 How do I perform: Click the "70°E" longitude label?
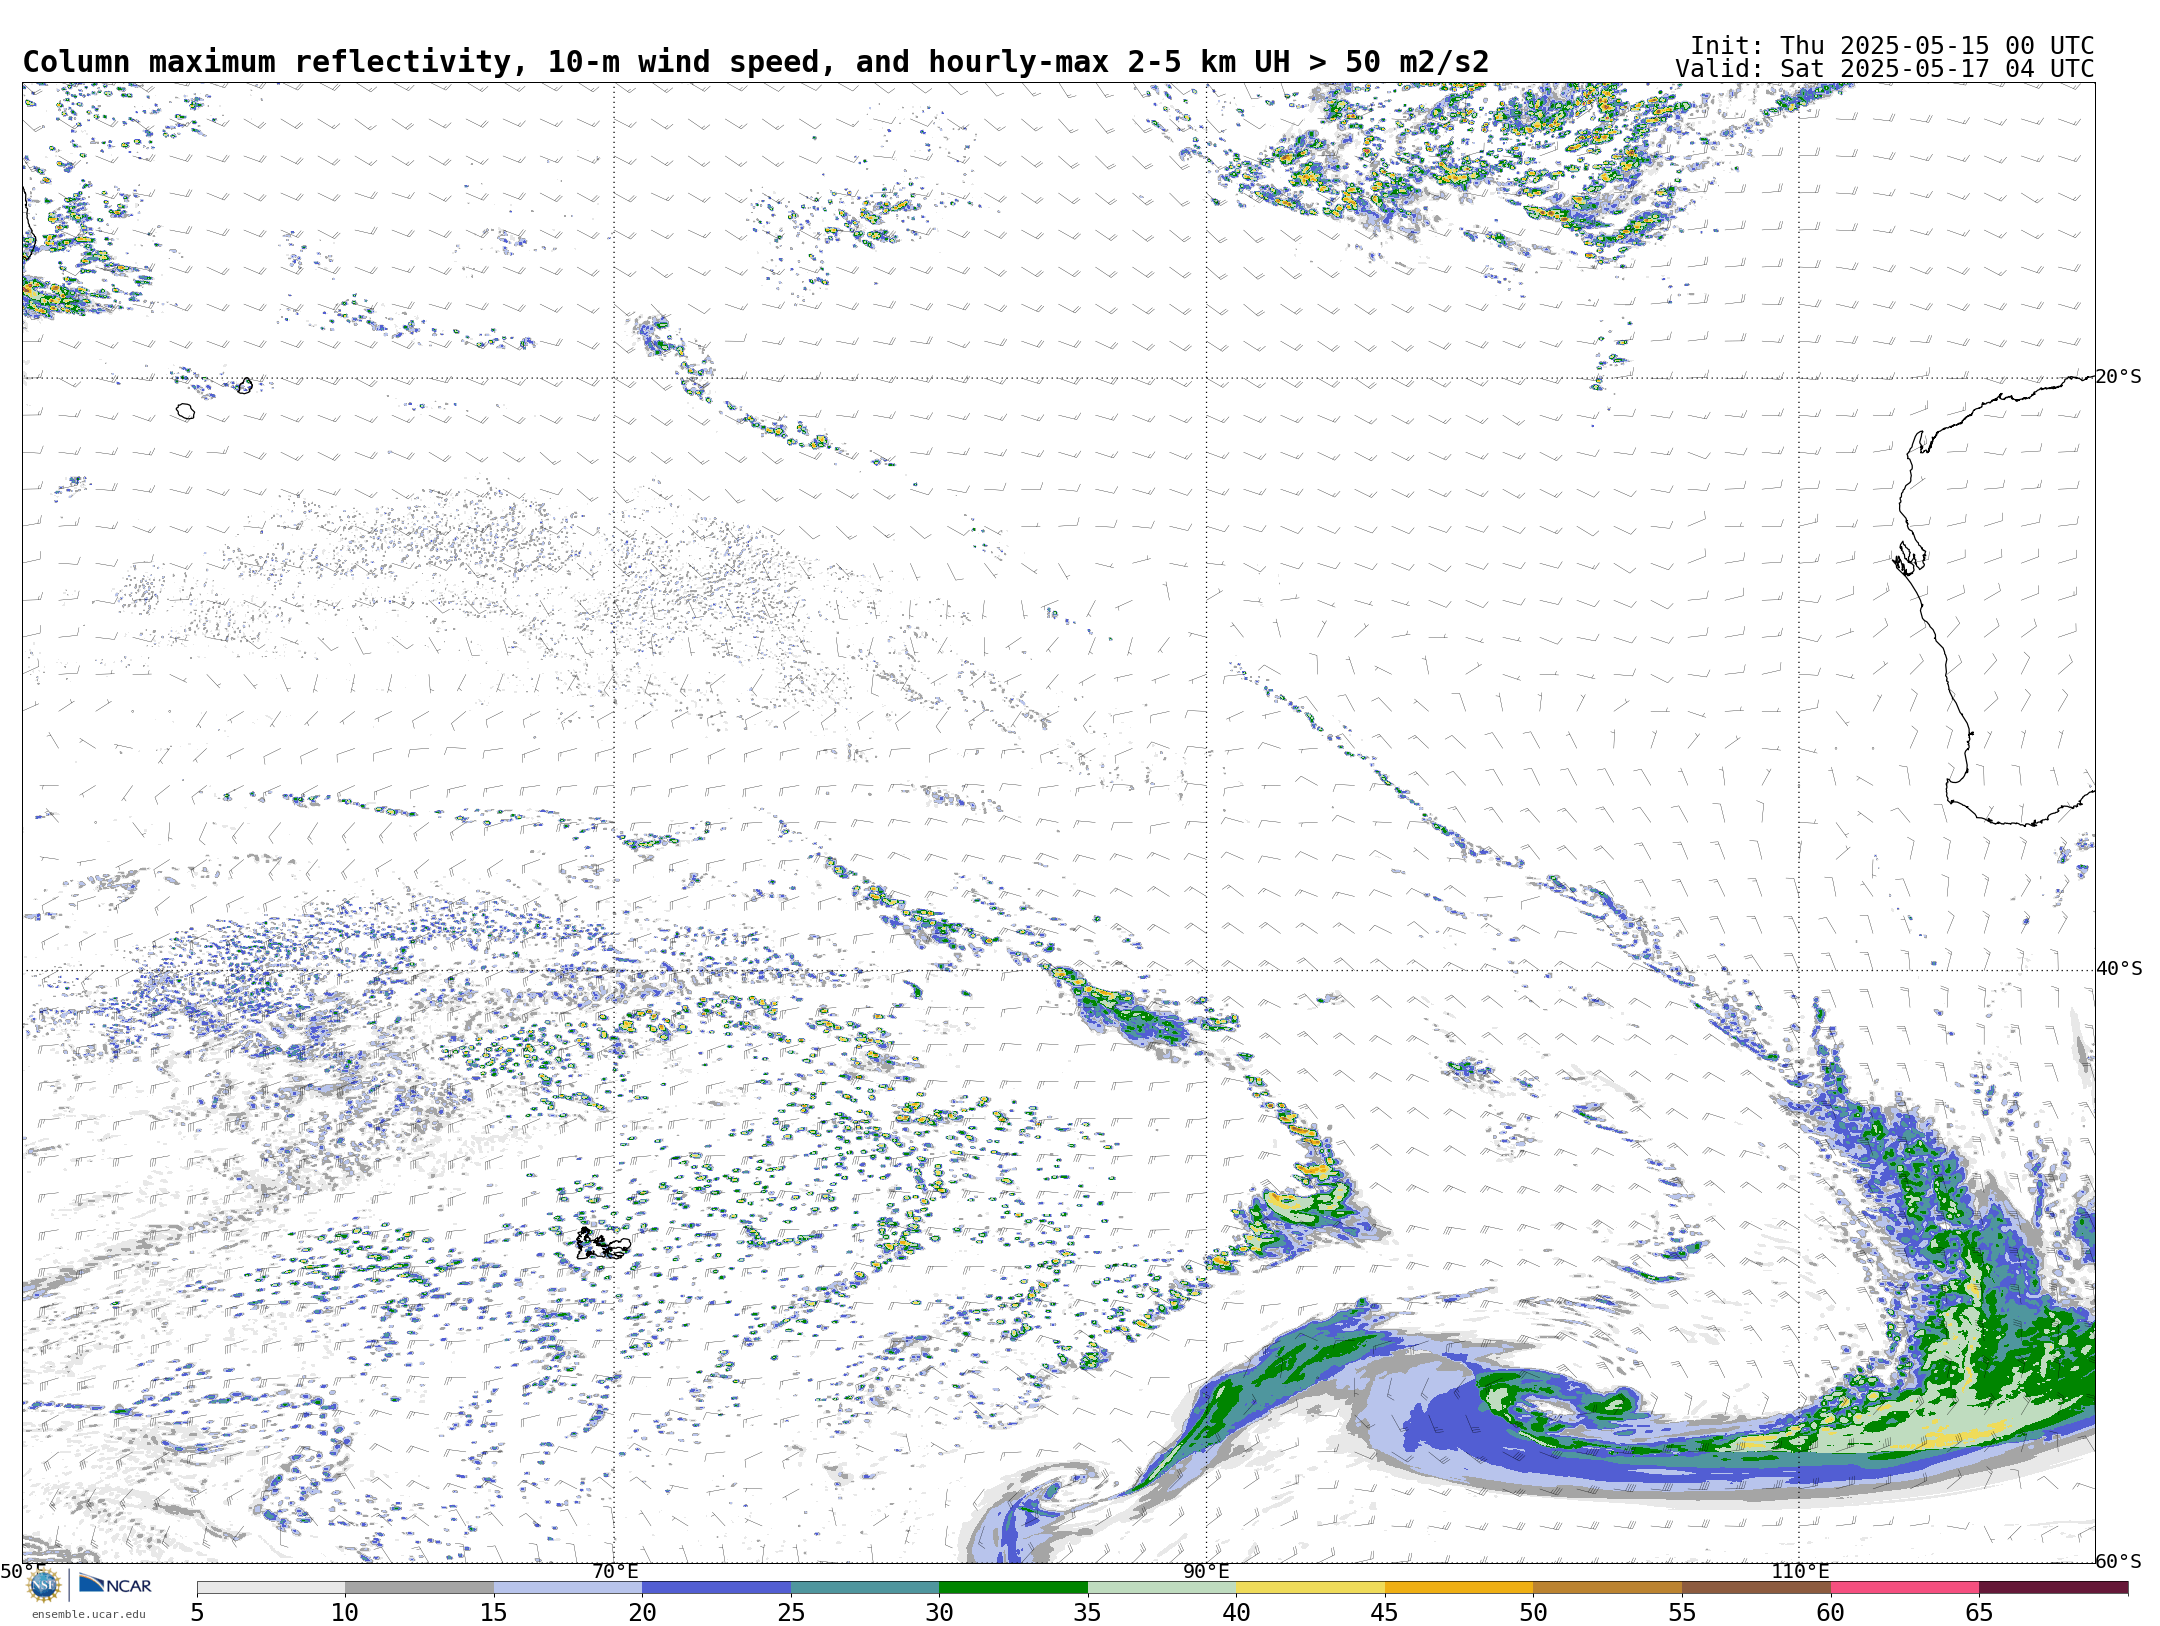(615, 1572)
